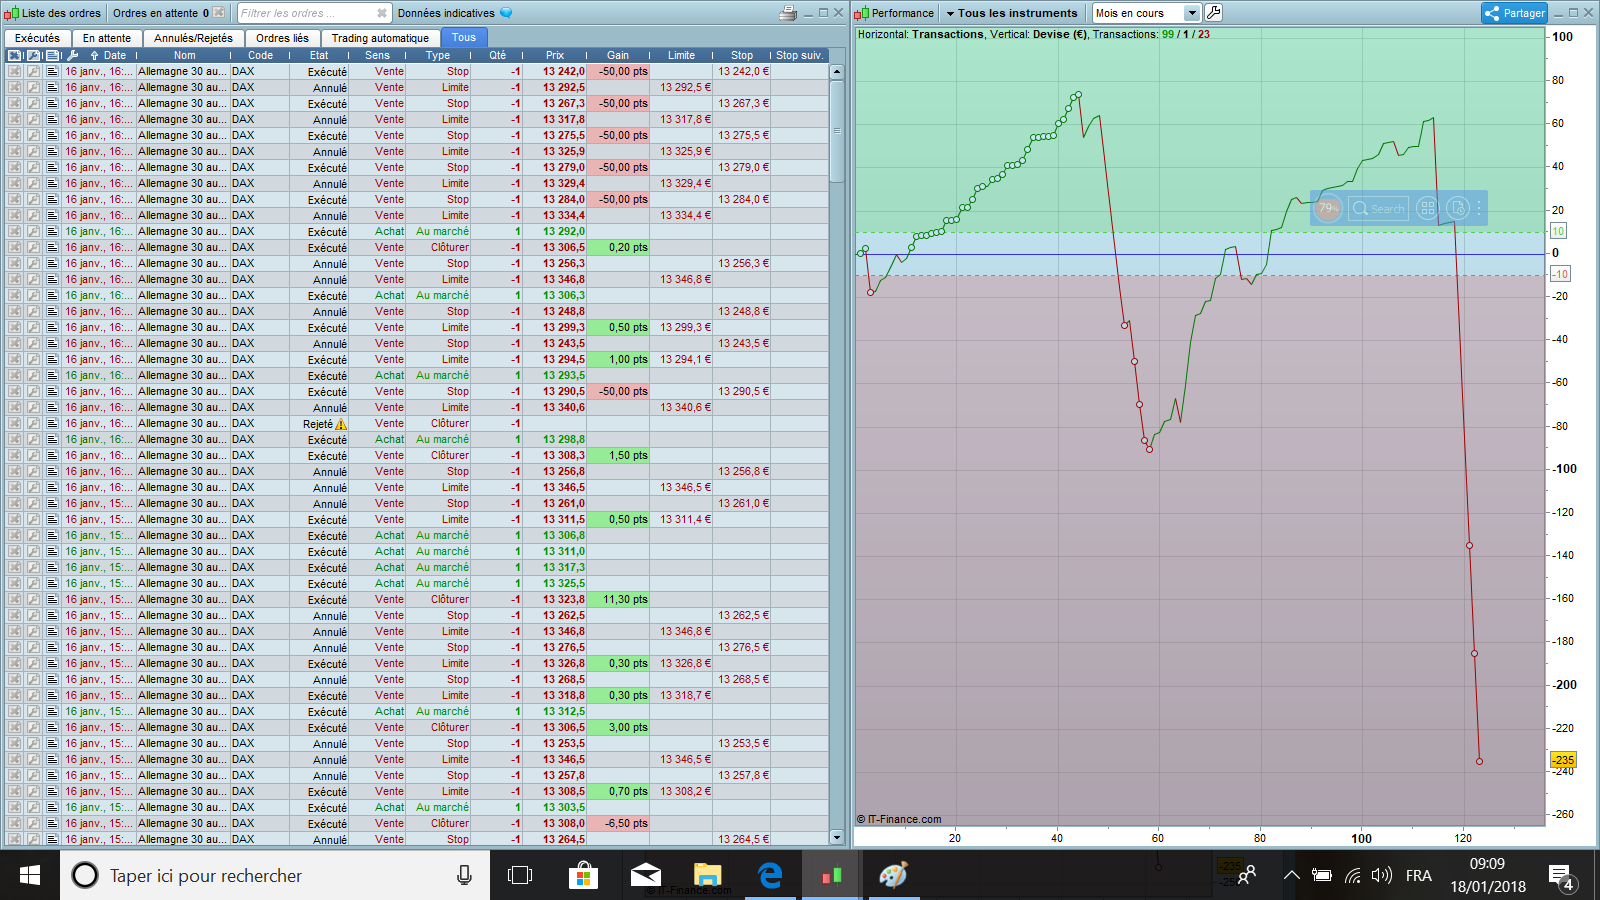The height and width of the screenshot is (900, 1600).
Task: Click the -235 current value marker on the axis
Action: tap(1563, 760)
